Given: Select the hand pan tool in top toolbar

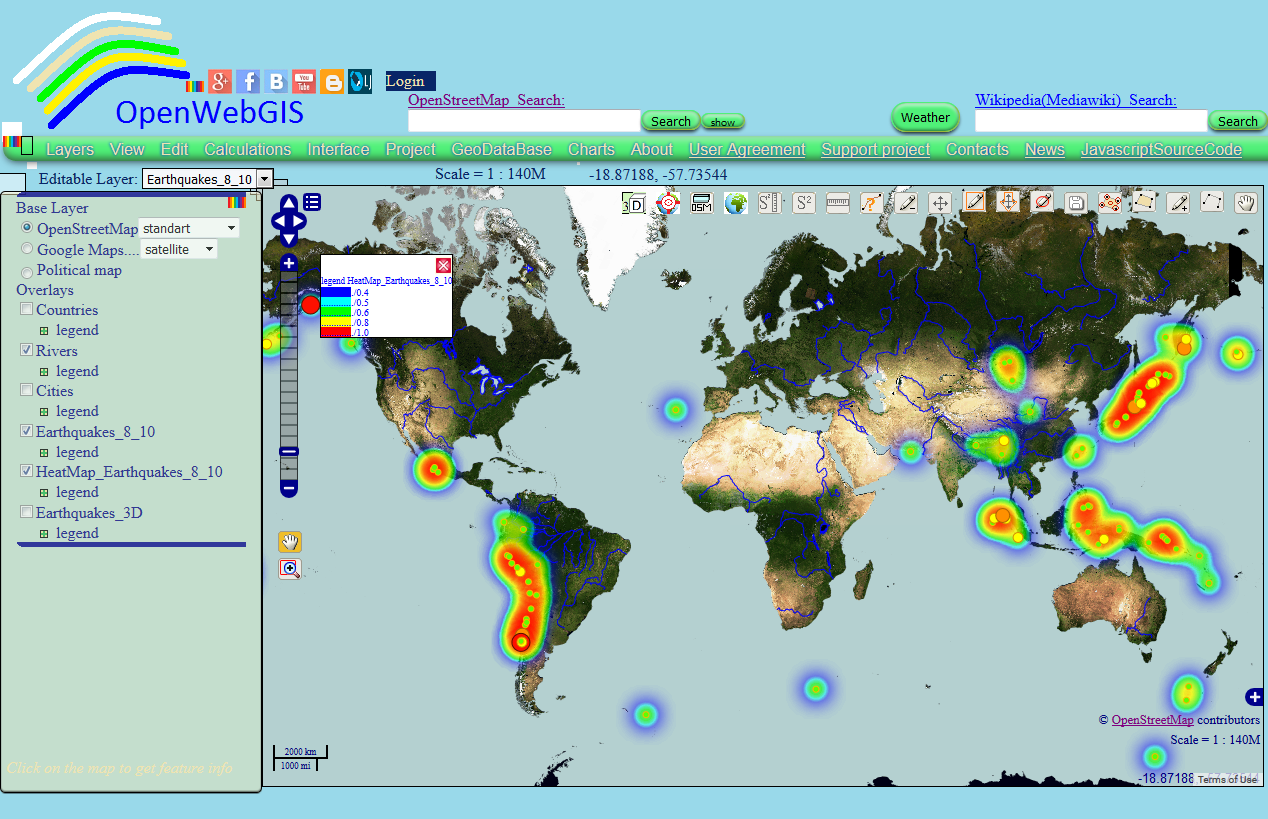Looking at the screenshot, I should tap(1246, 203).
